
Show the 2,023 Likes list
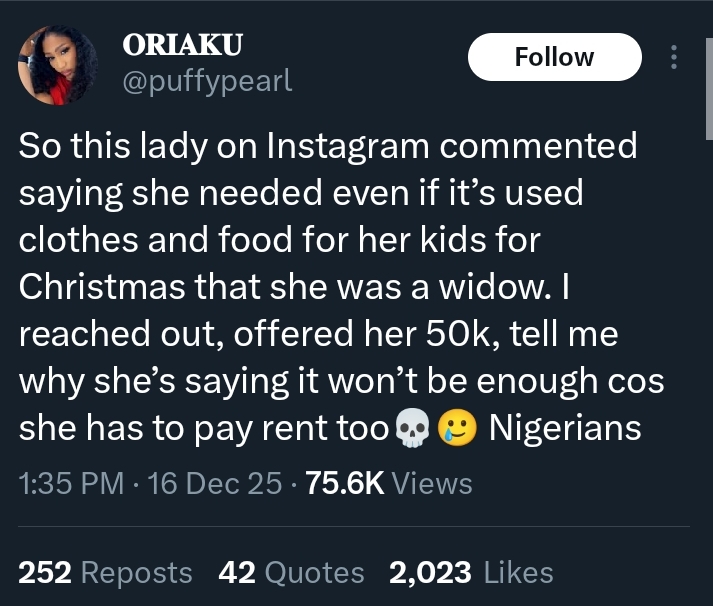pyautogui.click(x=471, y=572)
